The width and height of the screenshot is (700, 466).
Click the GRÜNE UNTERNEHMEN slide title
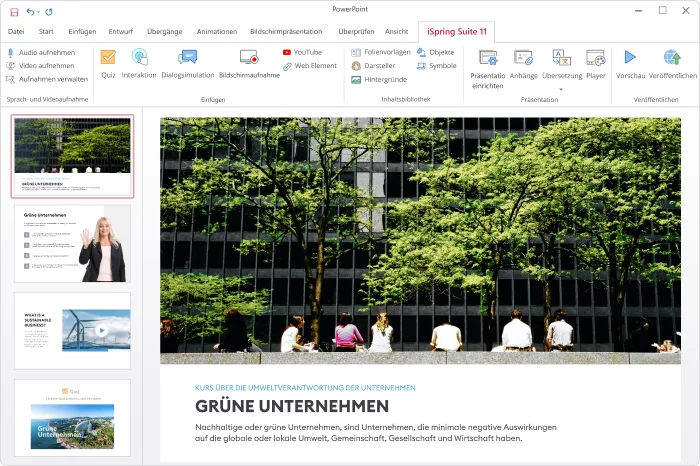click(x=292, y=406)
